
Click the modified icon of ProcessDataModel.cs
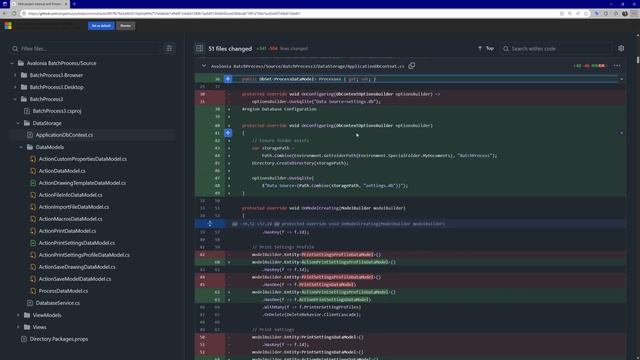point(33,291)
